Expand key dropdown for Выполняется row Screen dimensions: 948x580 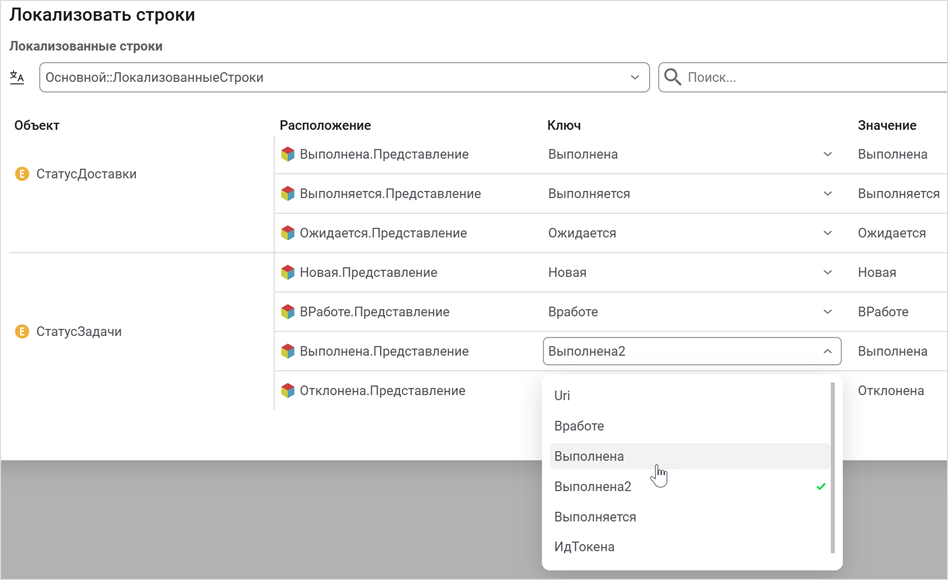827,194
